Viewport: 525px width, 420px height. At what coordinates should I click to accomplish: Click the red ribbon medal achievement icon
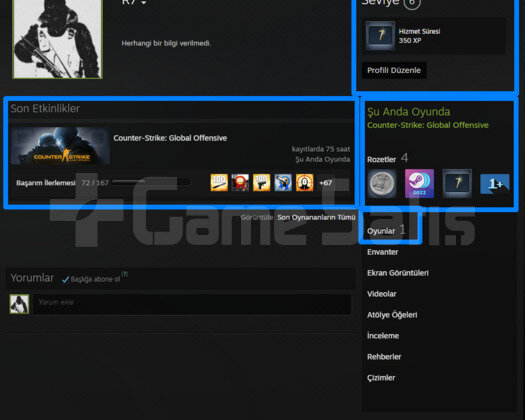click(240, 183)
